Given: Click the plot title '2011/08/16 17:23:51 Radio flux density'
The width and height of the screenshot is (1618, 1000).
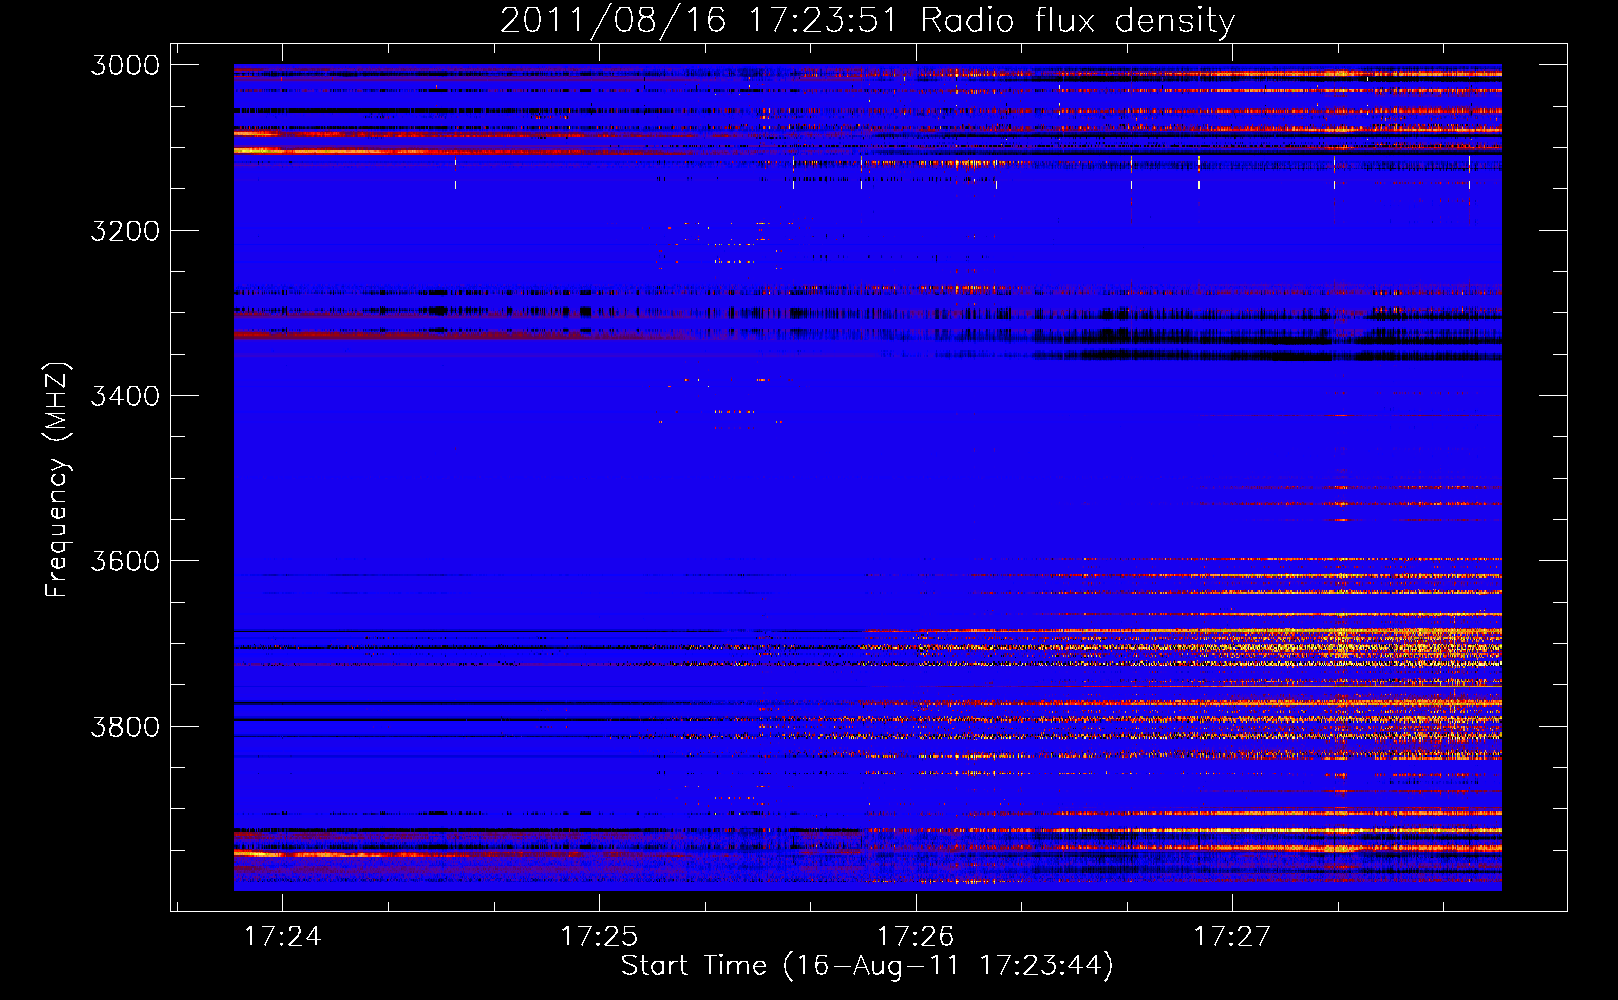Looking at the screenshot, I should 867,20.
